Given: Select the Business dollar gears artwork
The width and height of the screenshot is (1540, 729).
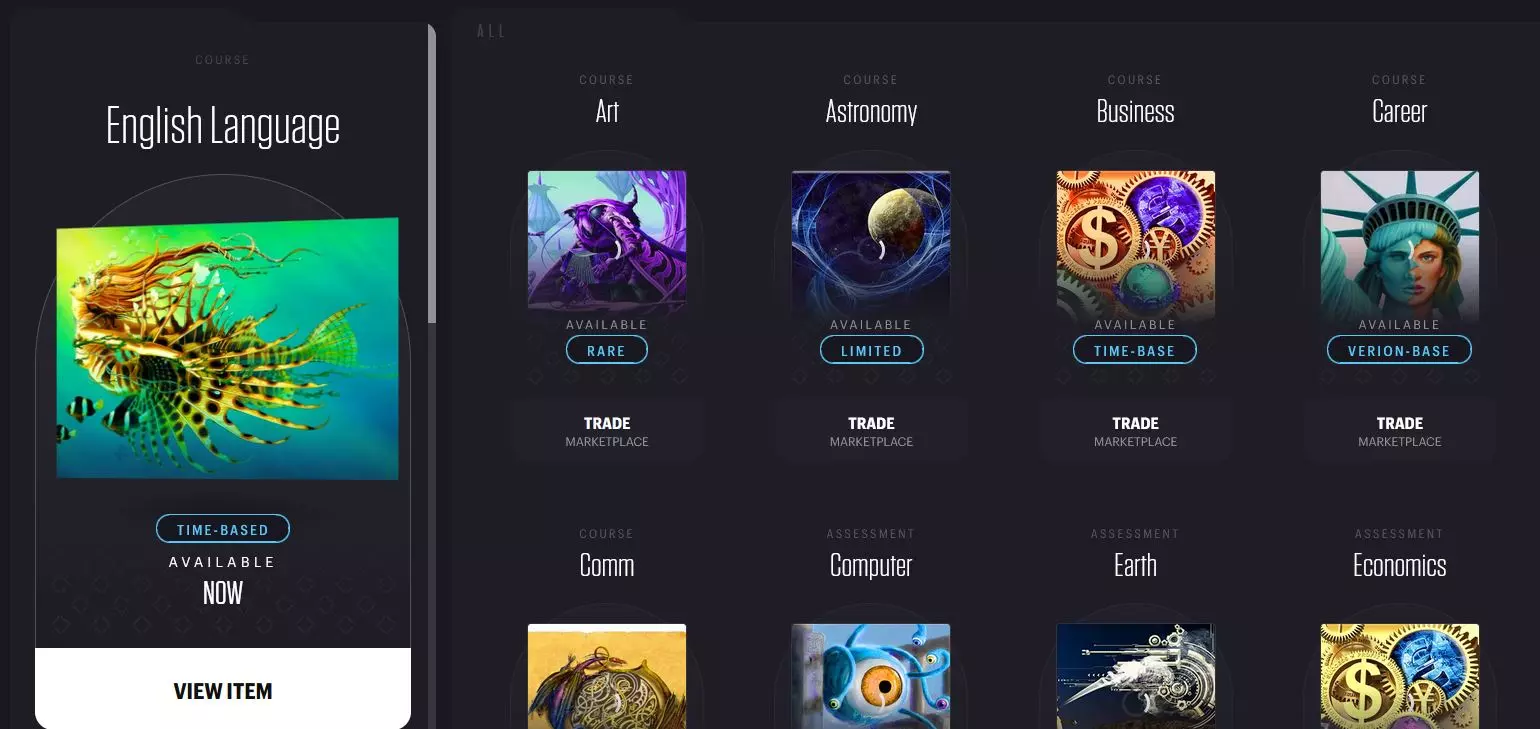Looking at the screenshot, I should [x=1136, y=243].
